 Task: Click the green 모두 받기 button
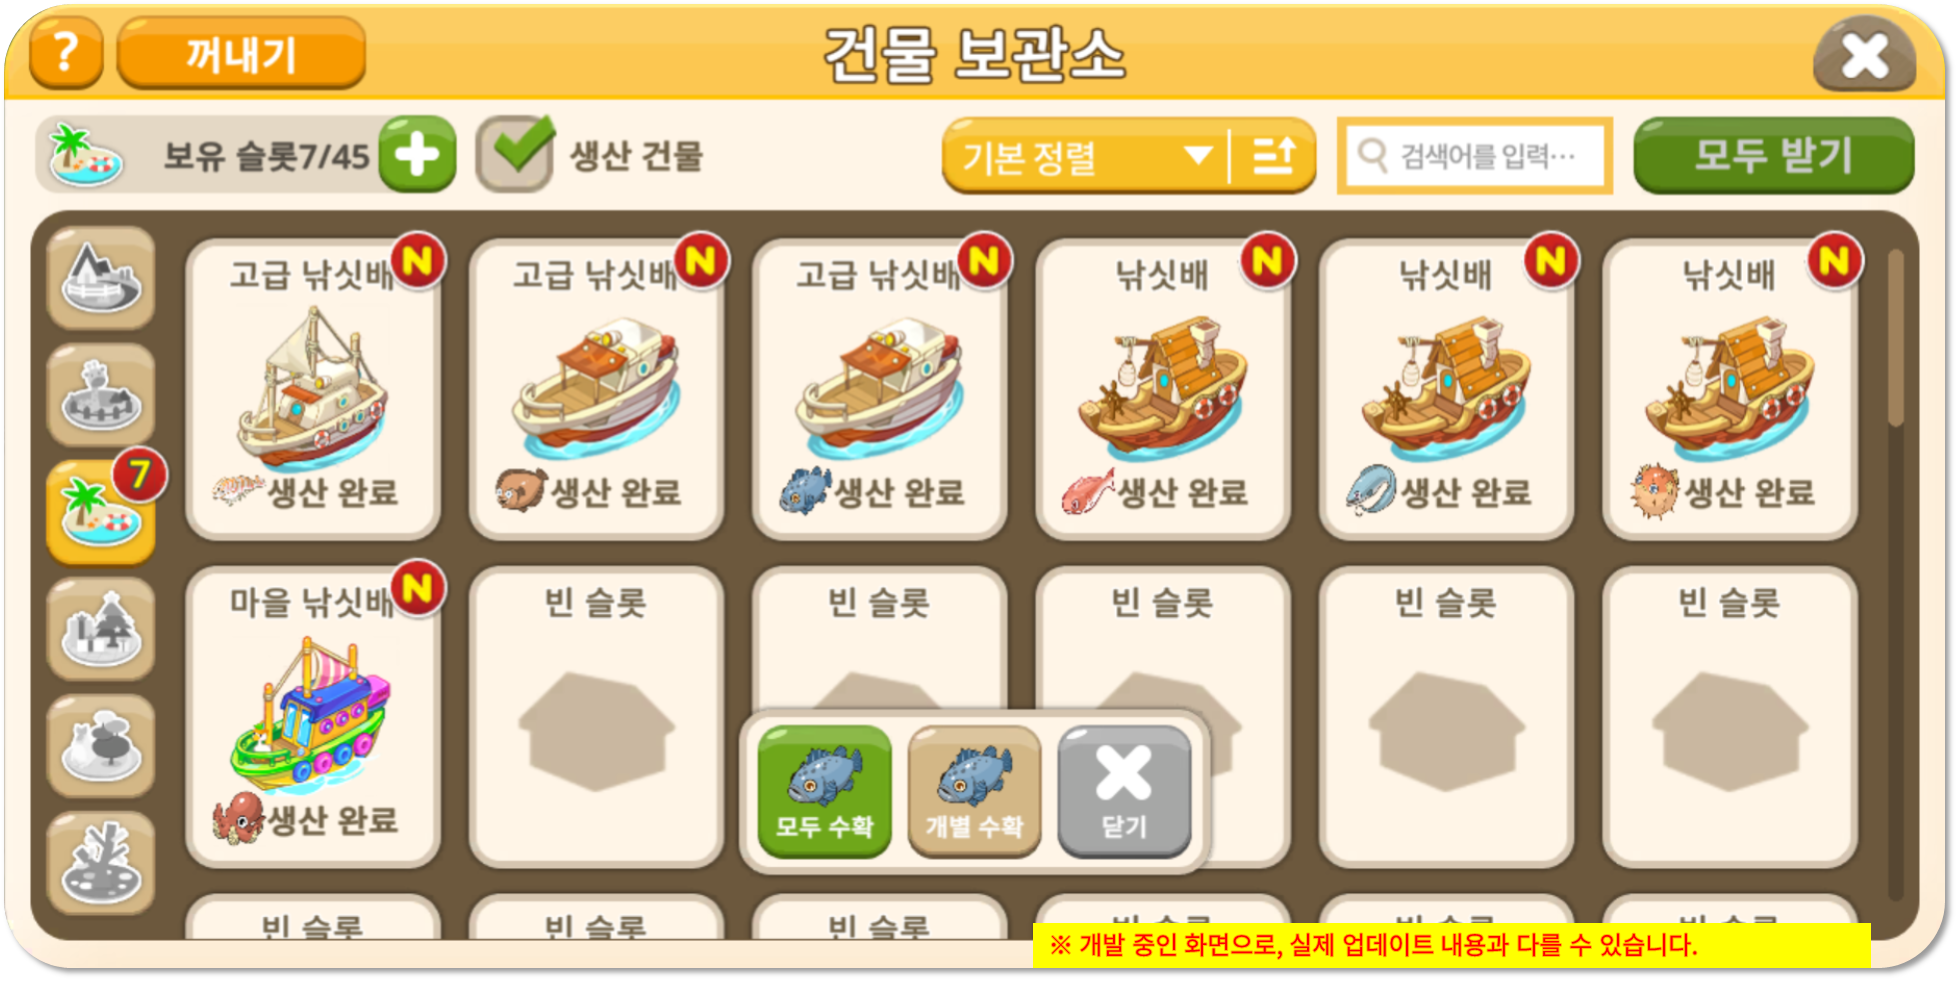pyautogui.click(x=1774, y=155)
